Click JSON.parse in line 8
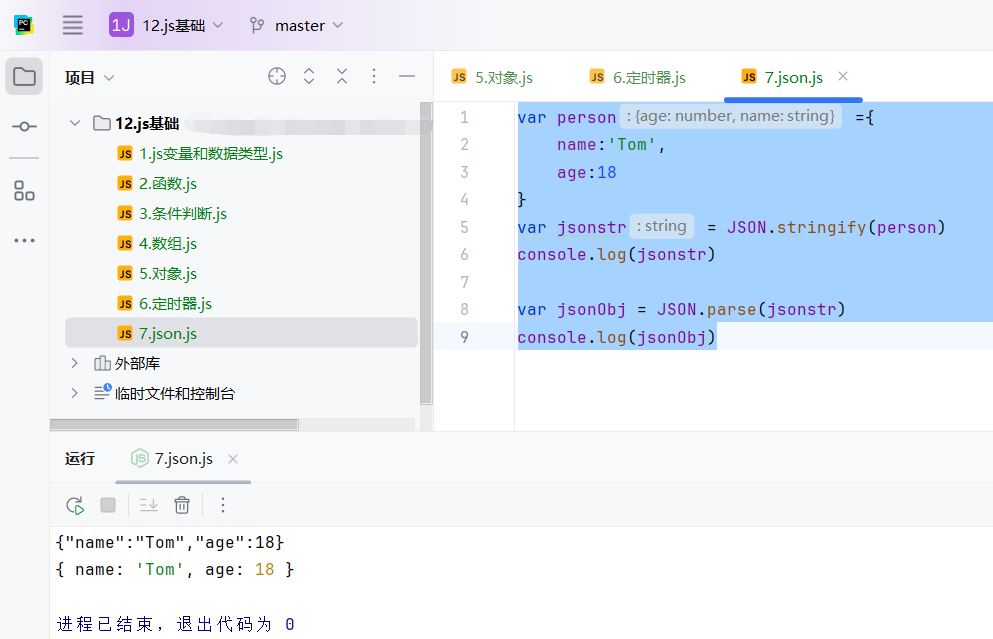Image resolution: width=993 pixels, height=639 pixels. click(x=707, y=310)
